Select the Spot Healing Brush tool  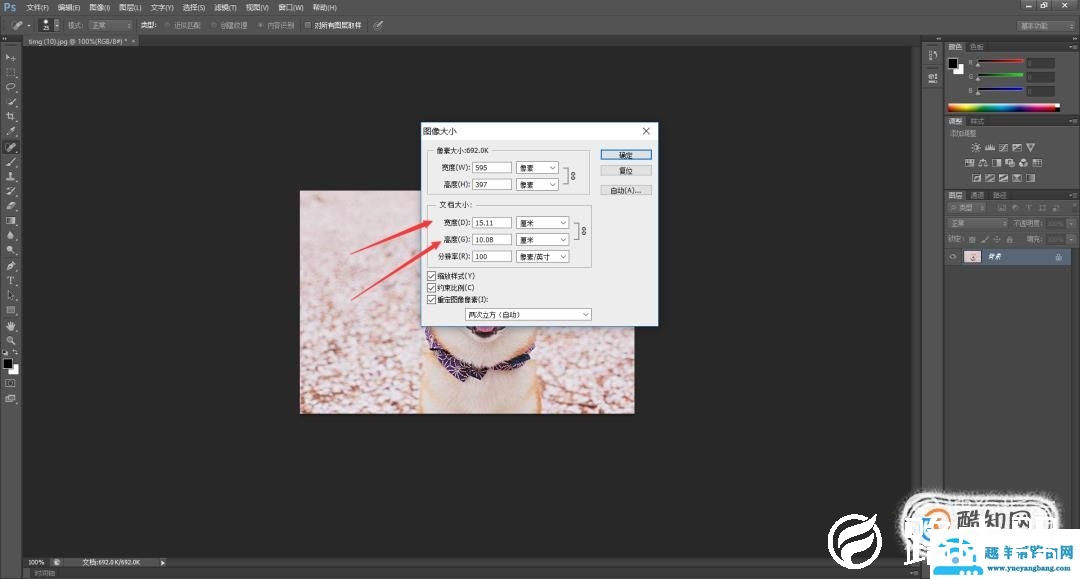pyautogui.click(x=10, y=147)
